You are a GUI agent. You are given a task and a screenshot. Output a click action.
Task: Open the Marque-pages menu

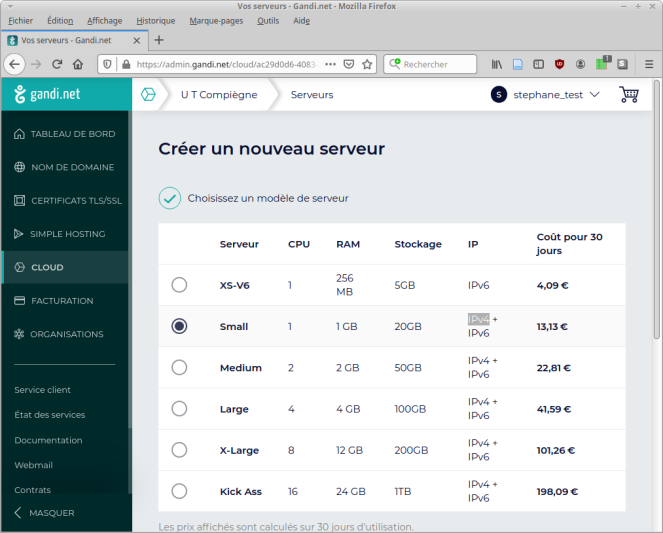click(216, 21)
